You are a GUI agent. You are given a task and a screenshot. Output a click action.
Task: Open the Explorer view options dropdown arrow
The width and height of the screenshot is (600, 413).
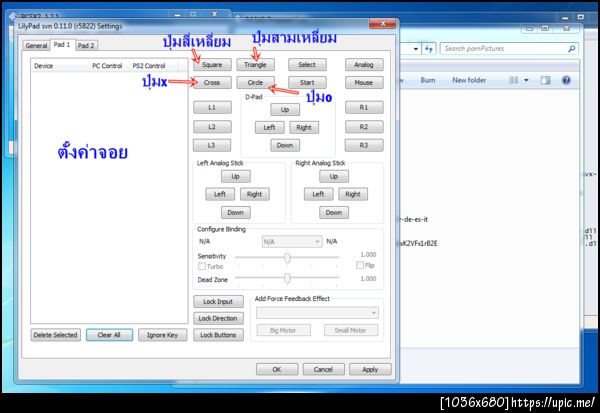pos(526,80)
